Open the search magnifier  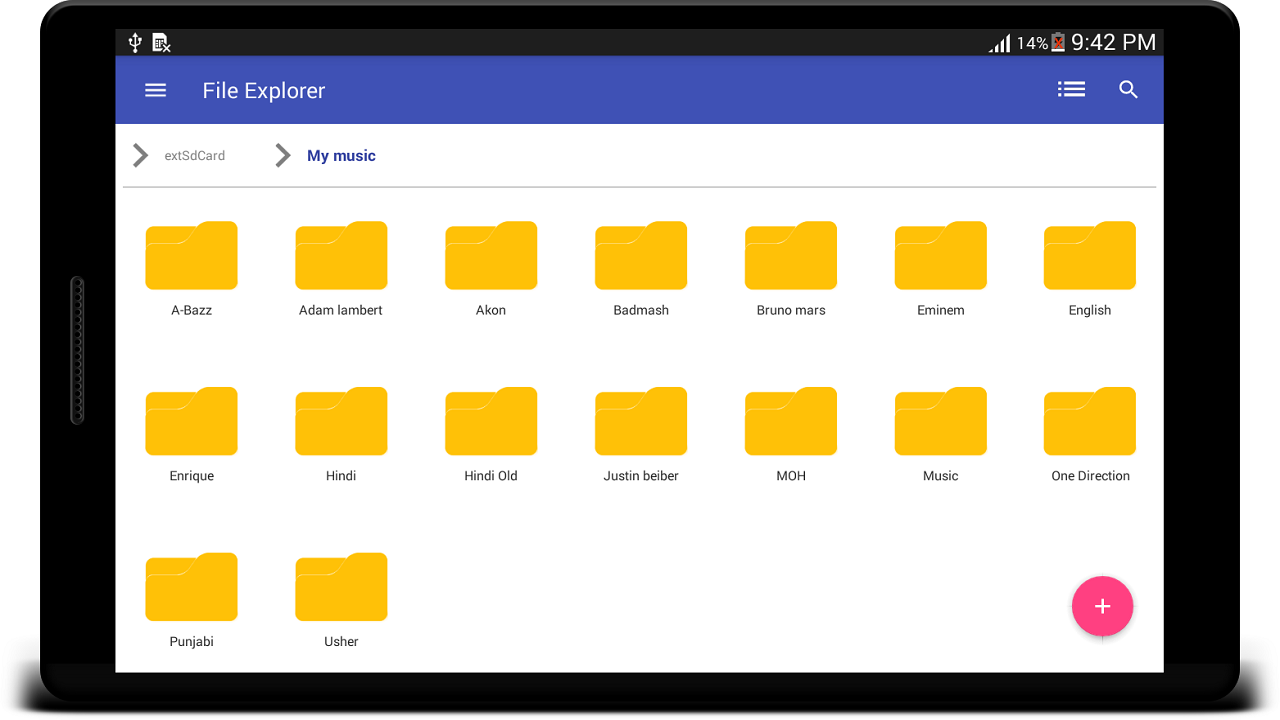click(x=1129, y=90)
